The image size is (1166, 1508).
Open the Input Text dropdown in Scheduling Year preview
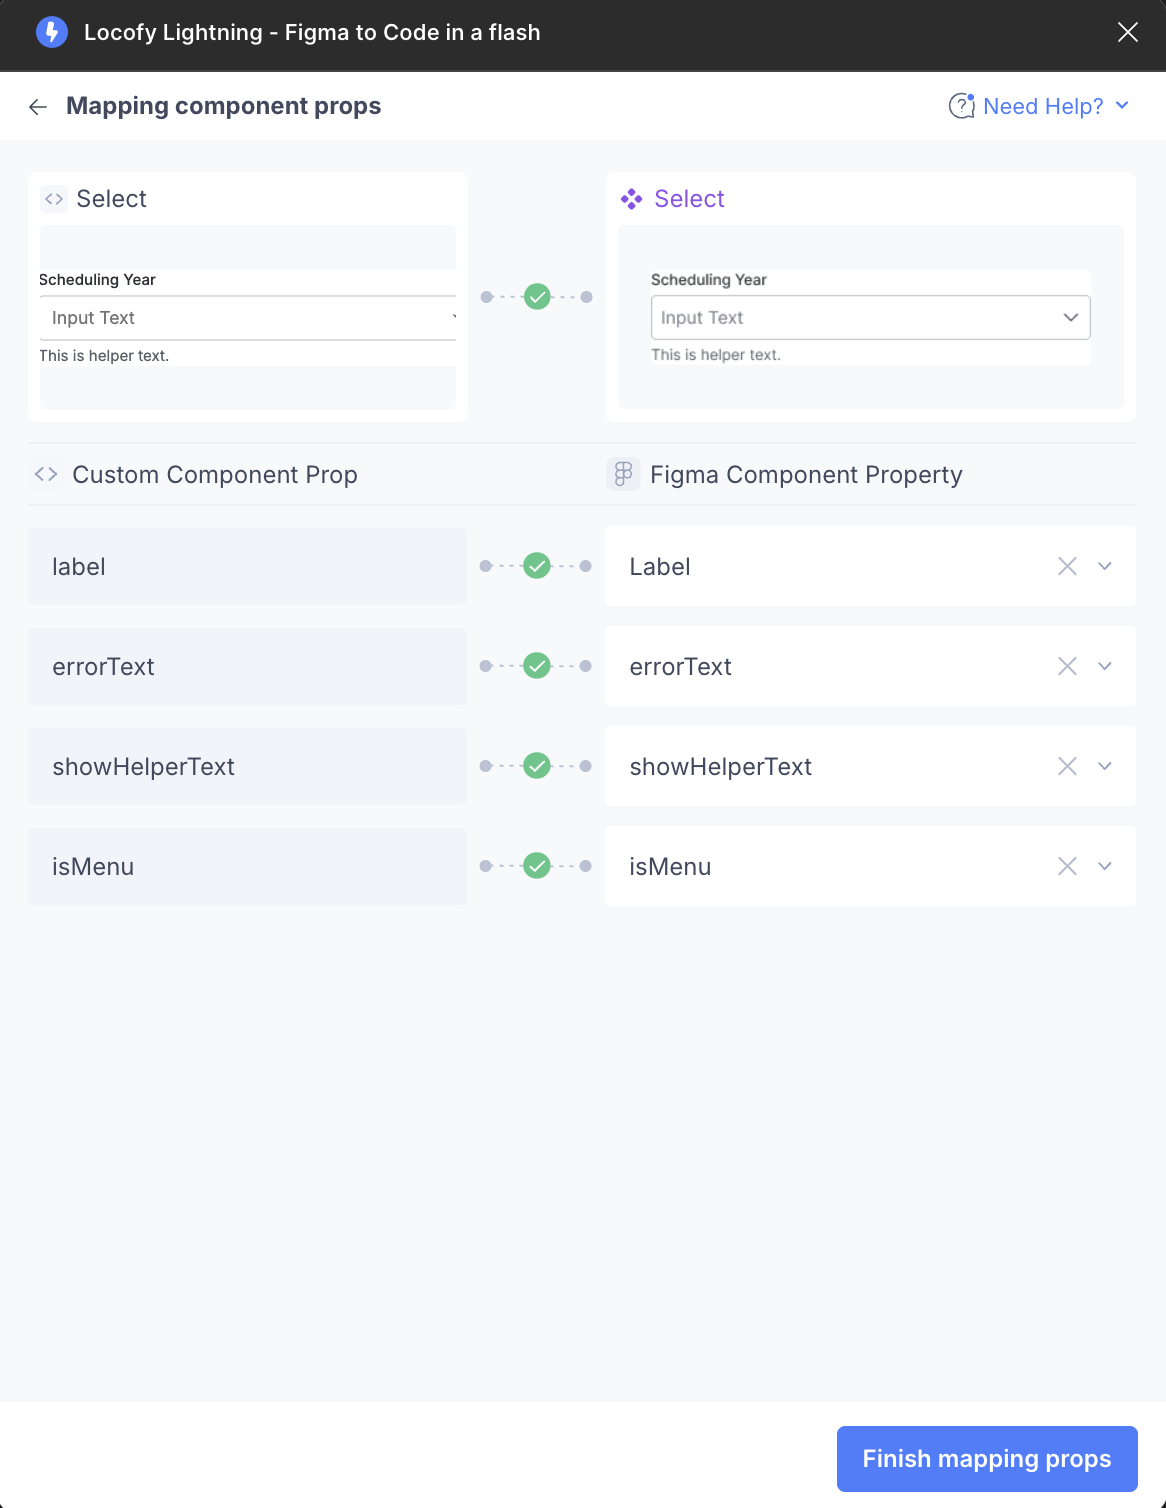click(1070, 317)
